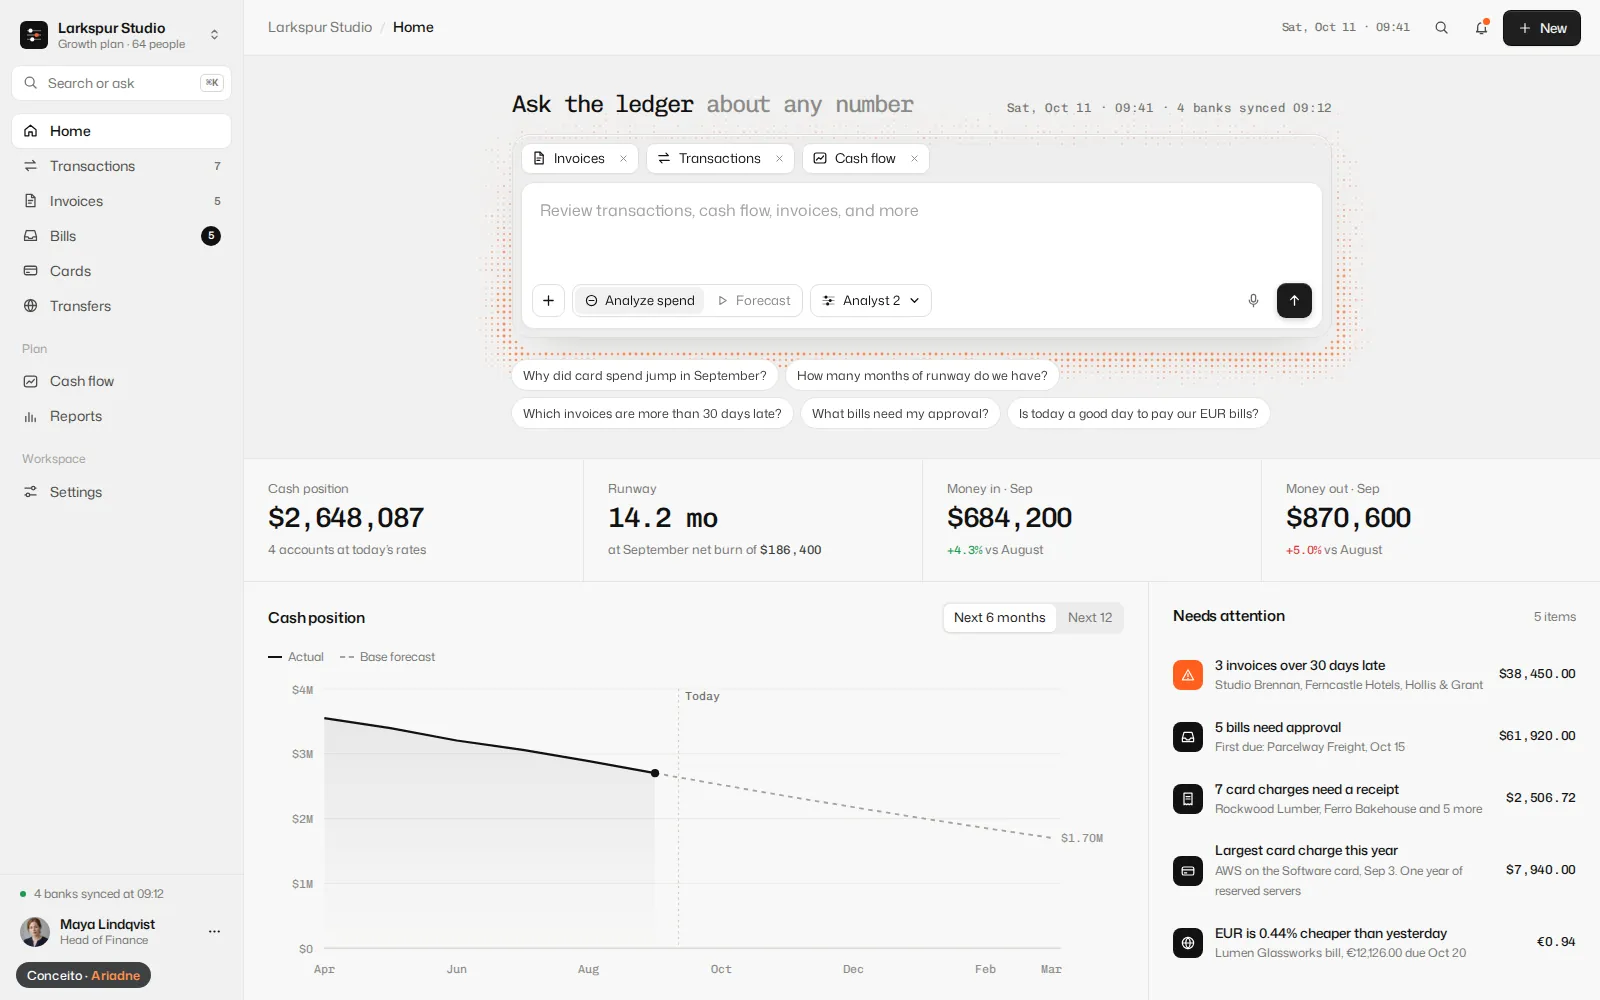Click the Larkspur Studio logo icon

pyautogui.click(x=34, y=35)
